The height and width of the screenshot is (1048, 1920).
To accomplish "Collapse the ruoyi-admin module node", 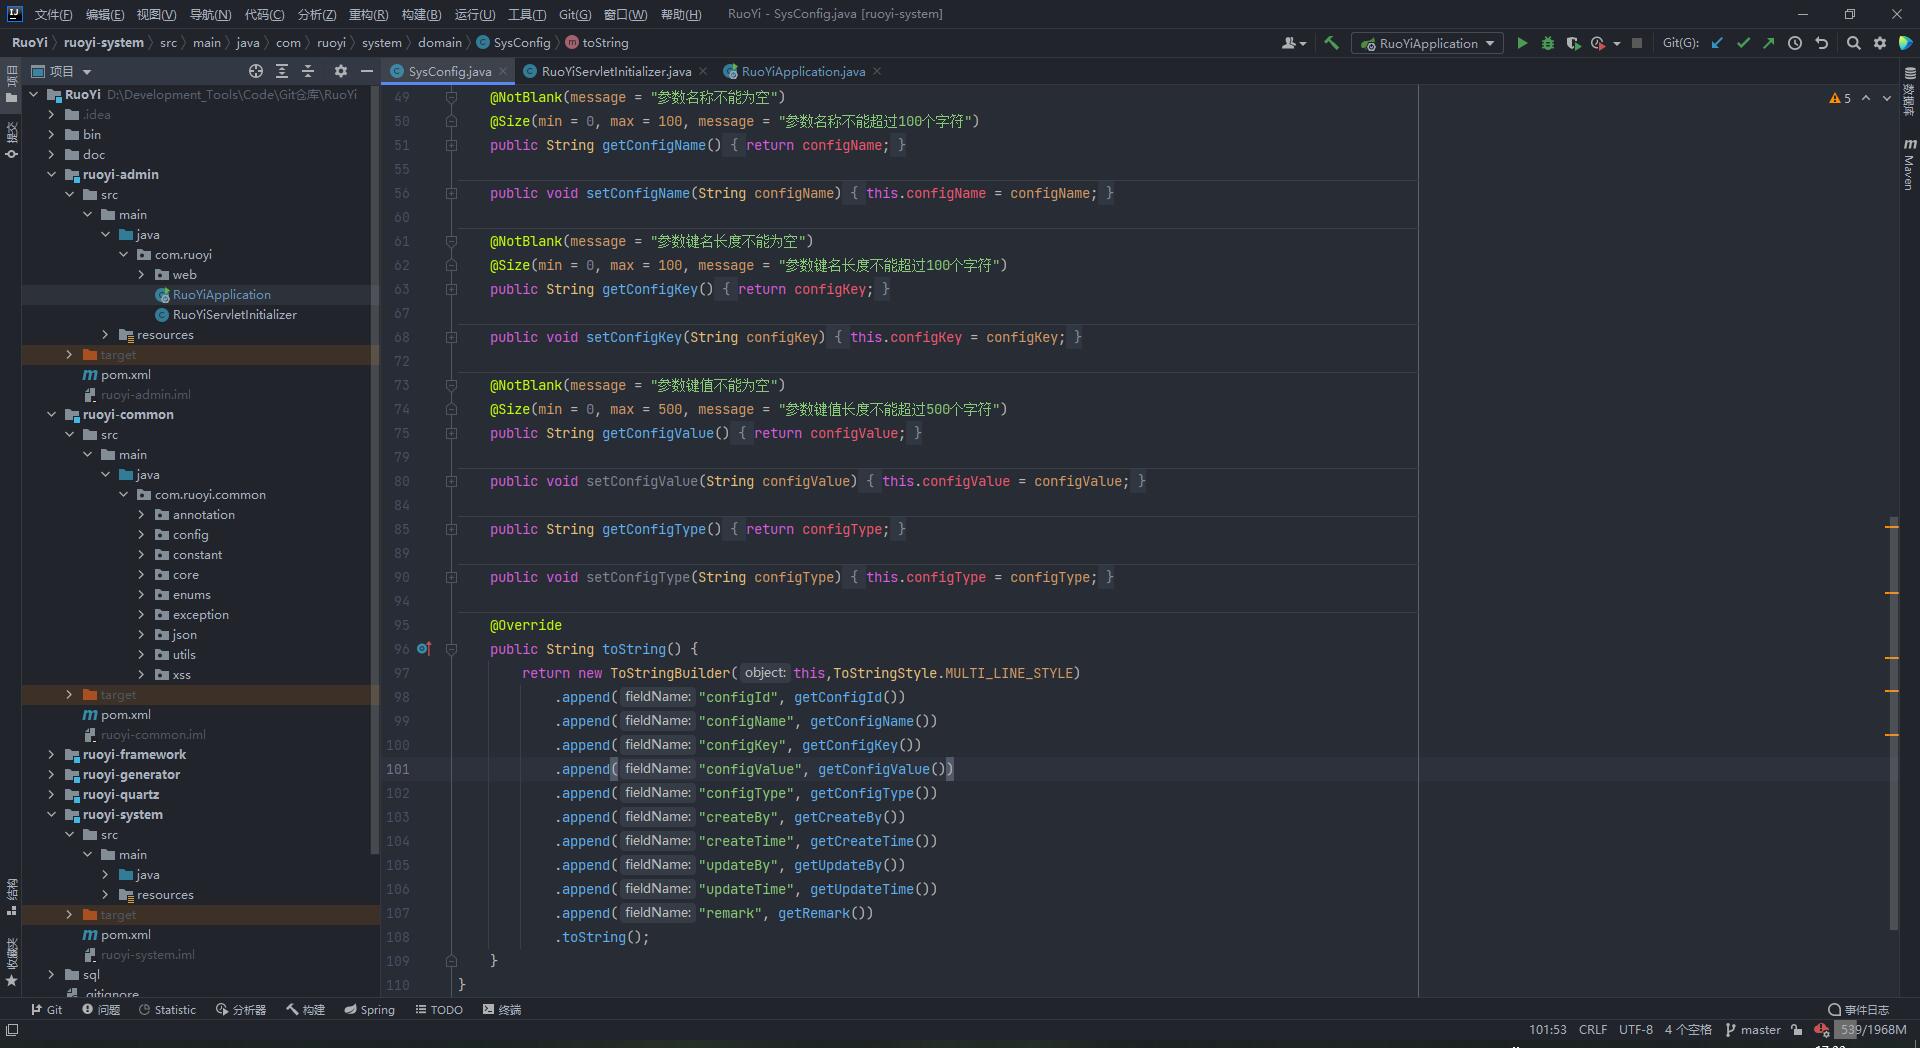I will point(52,175).
